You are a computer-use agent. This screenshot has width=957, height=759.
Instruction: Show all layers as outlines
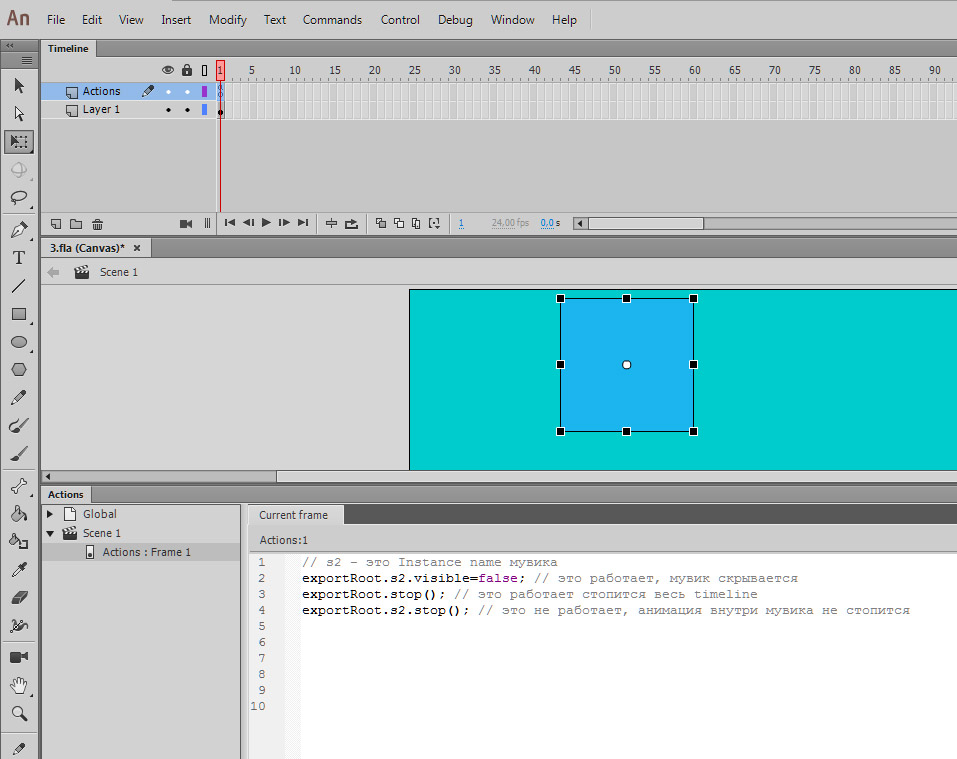204,71
